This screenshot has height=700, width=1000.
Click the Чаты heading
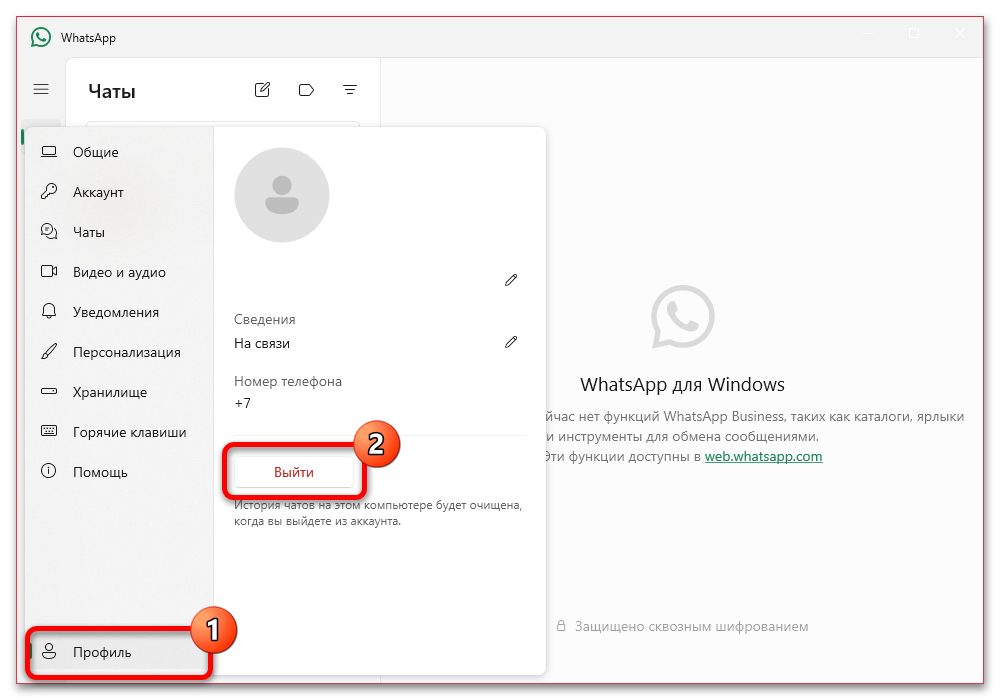point(112,92)
